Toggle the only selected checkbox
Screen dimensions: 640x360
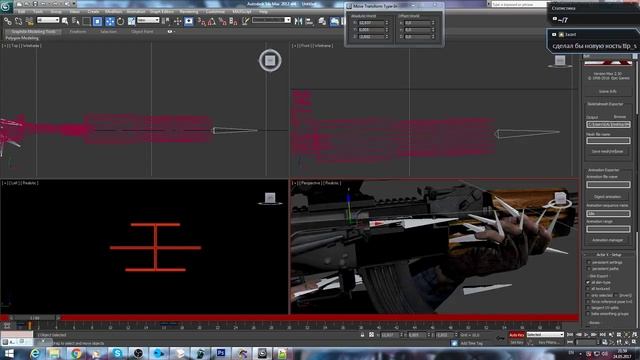coord(589,295)
